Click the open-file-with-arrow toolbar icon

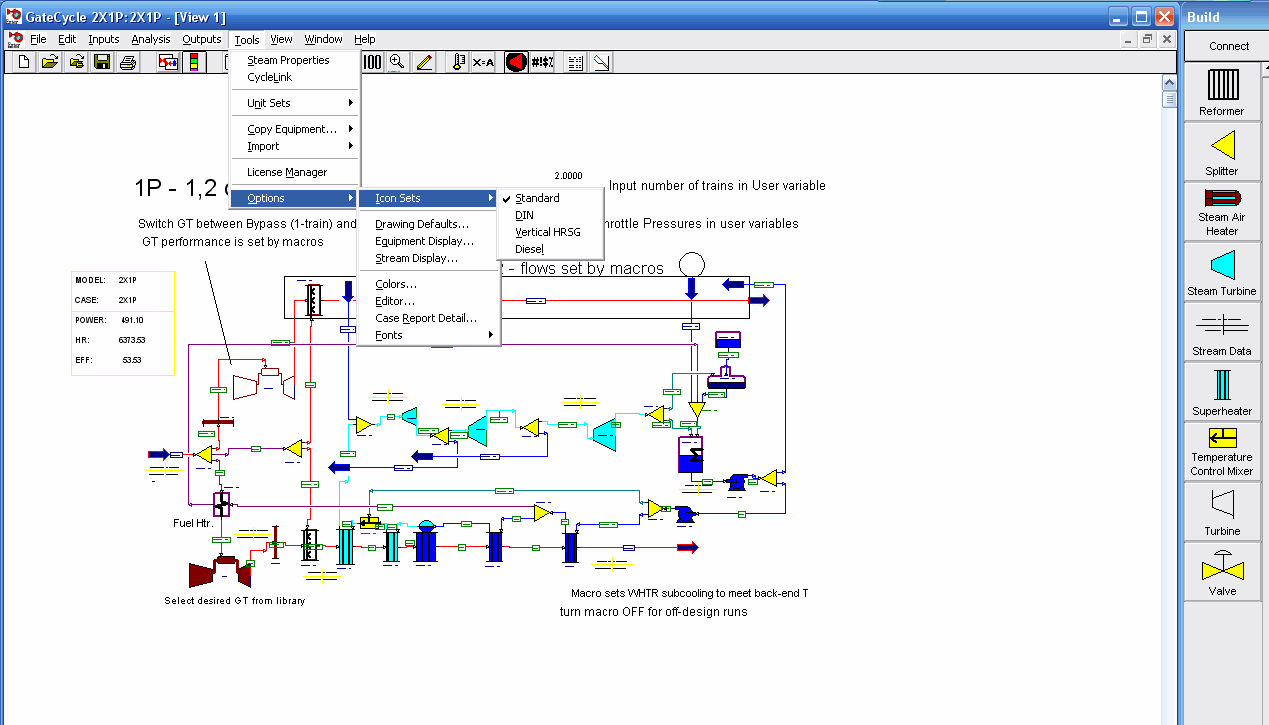(75, 62)
